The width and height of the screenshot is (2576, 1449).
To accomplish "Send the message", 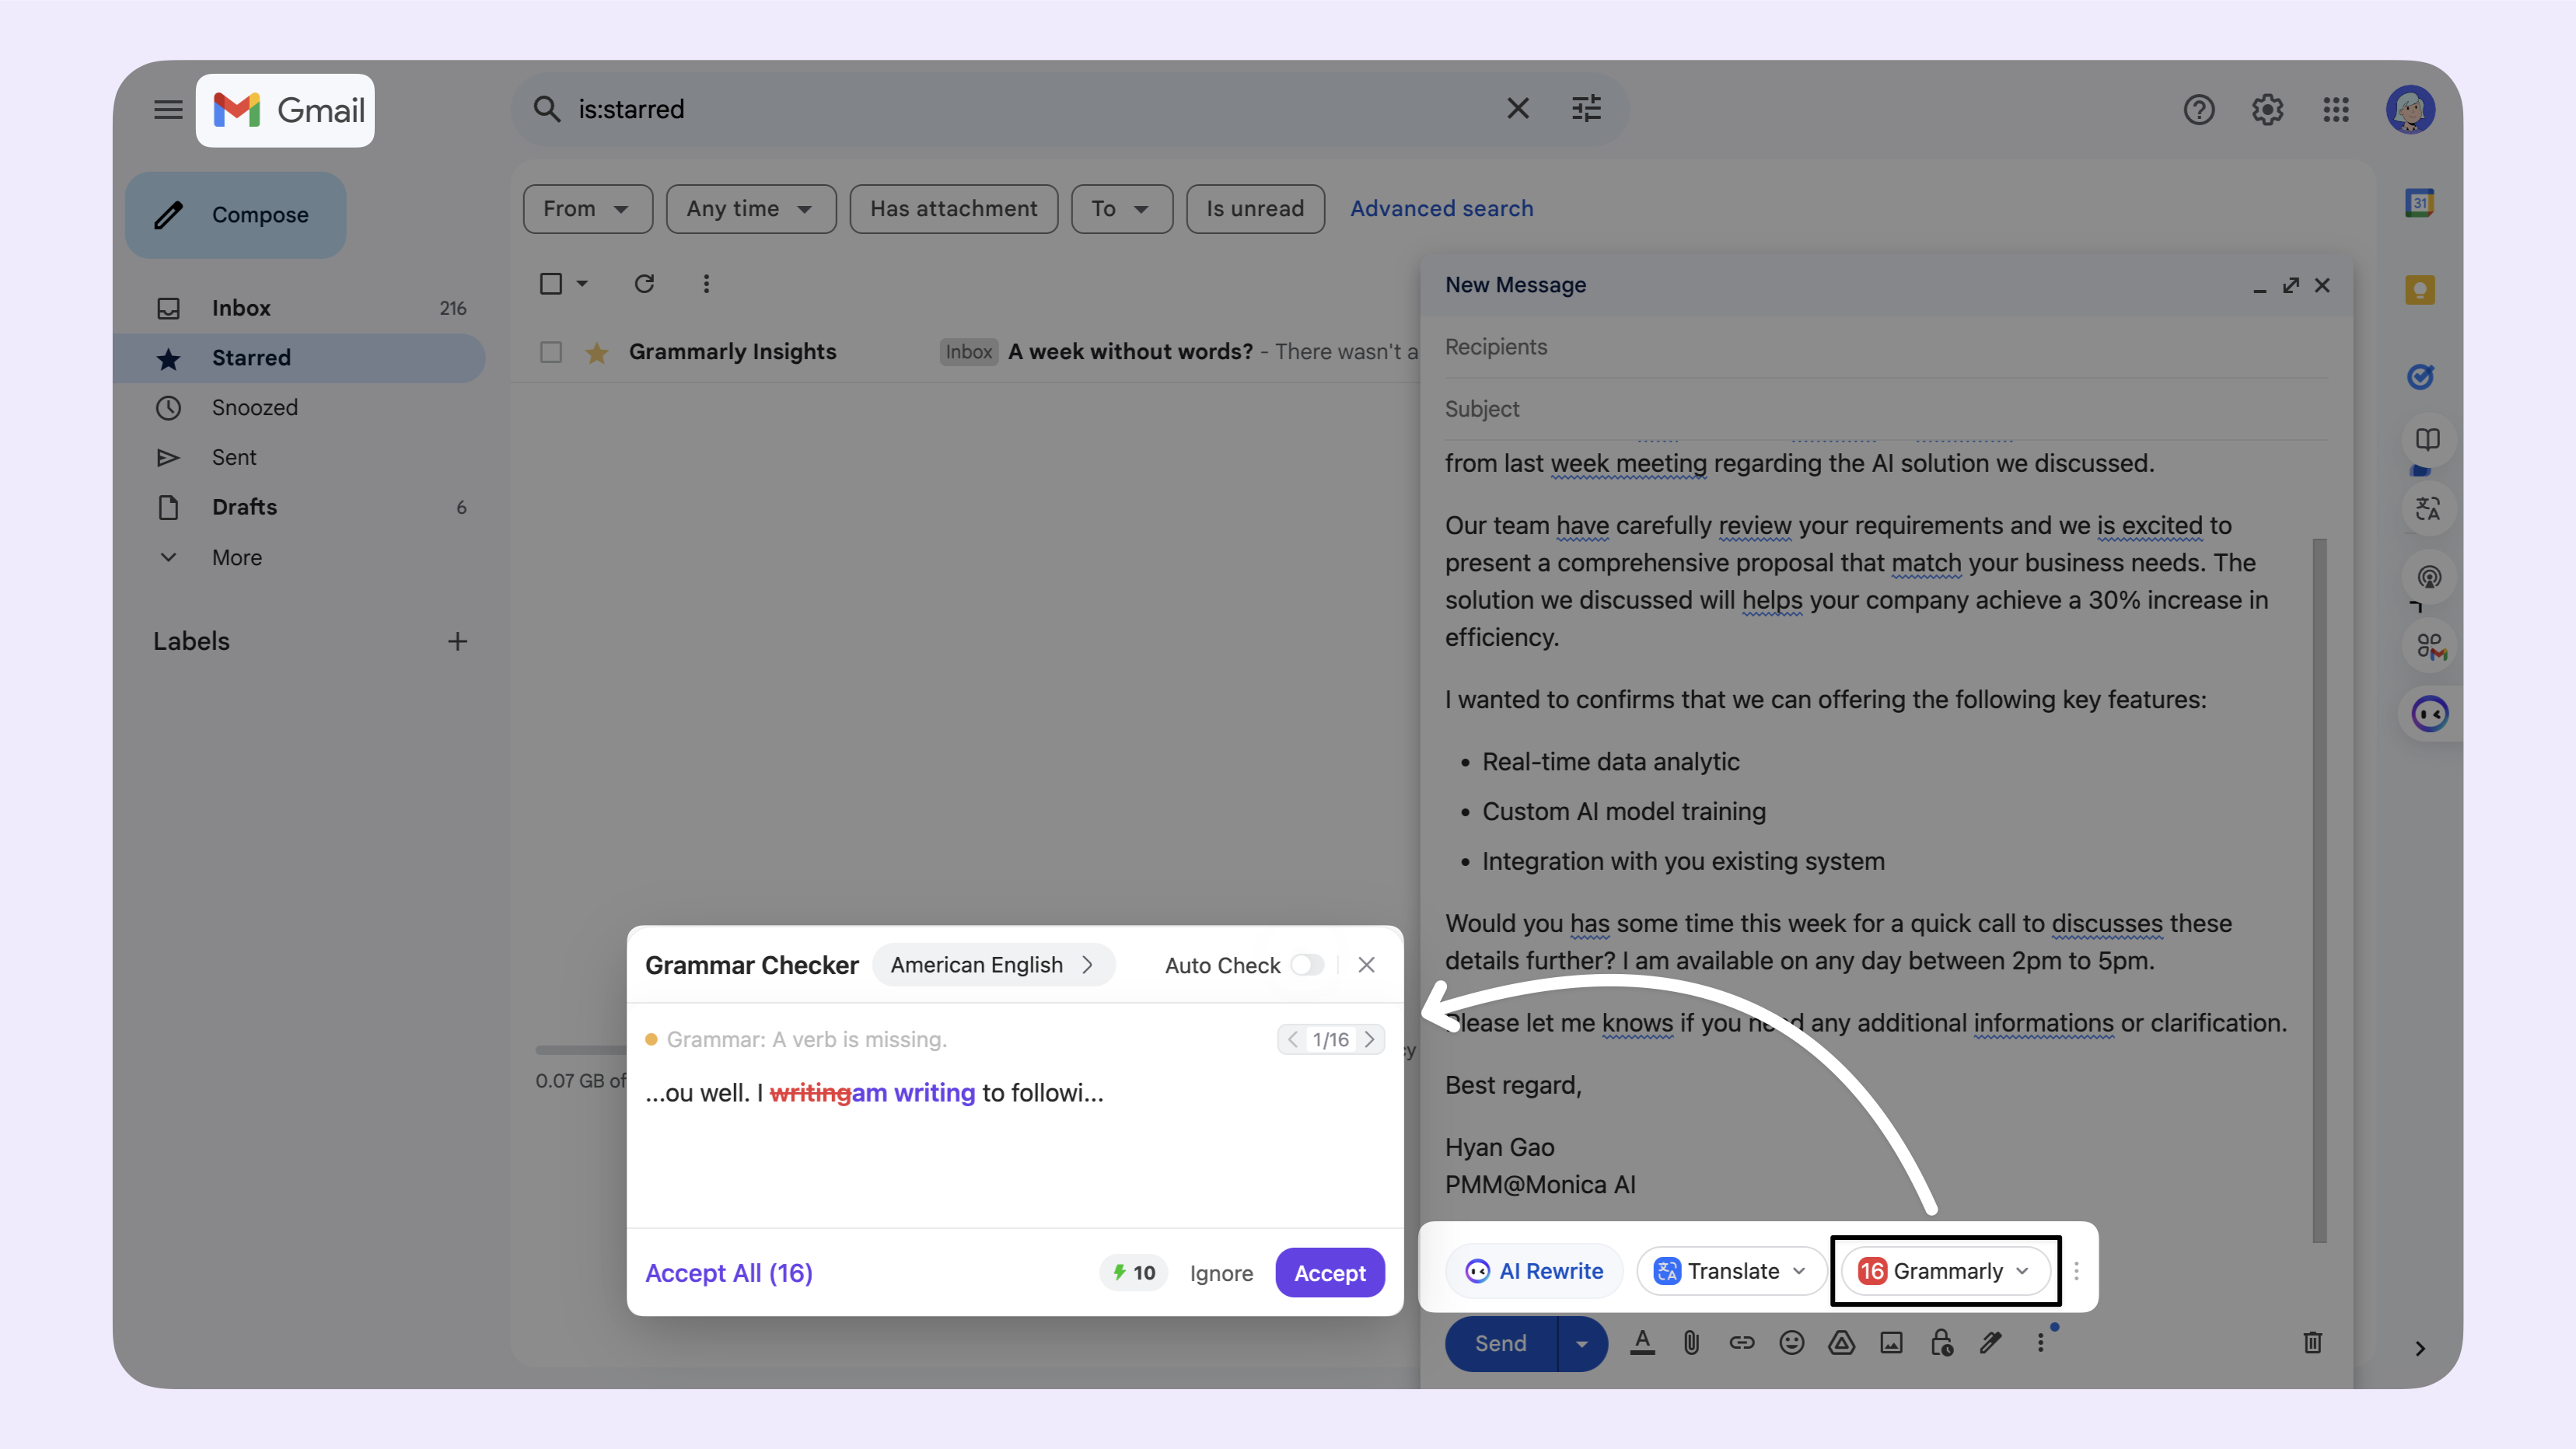I will (1501, 1344).
